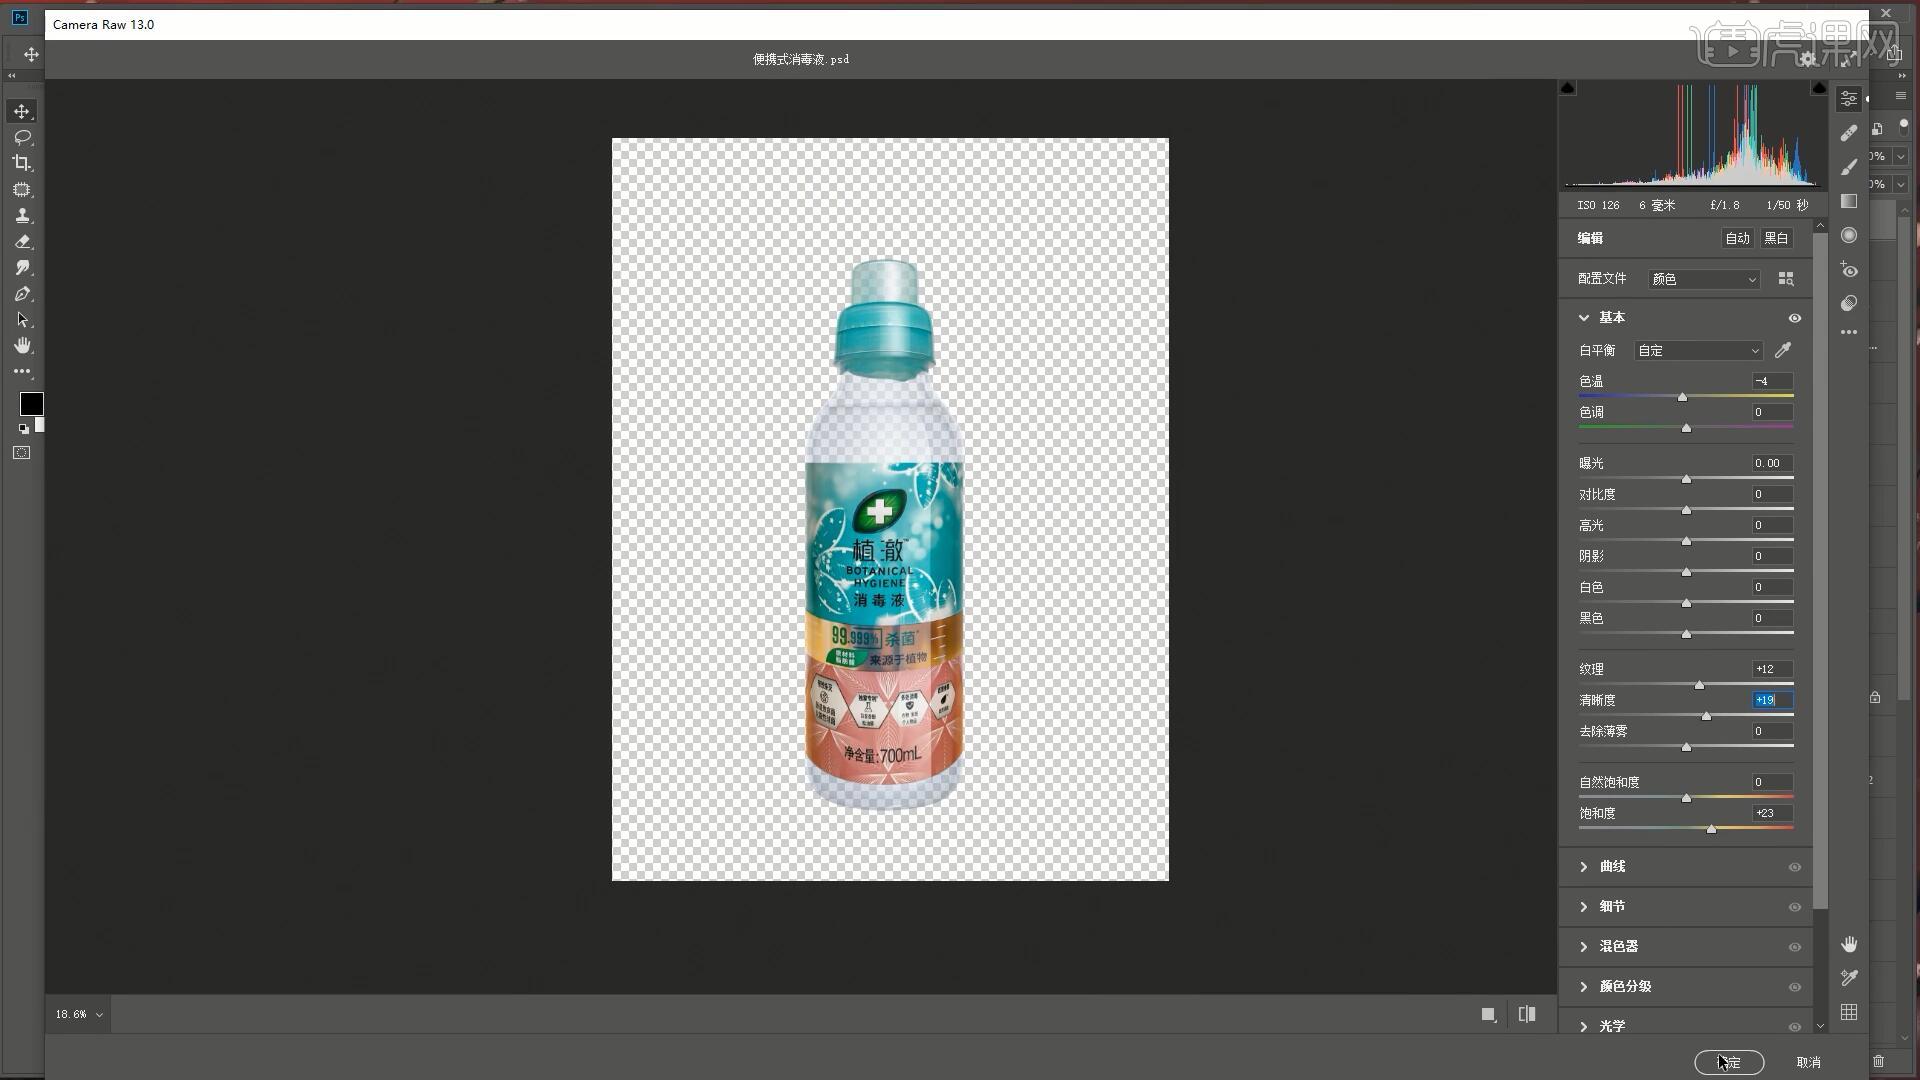The image size is (1920, 1080).
Task: Click the 自动 button
Action: tap(1737, 238)
